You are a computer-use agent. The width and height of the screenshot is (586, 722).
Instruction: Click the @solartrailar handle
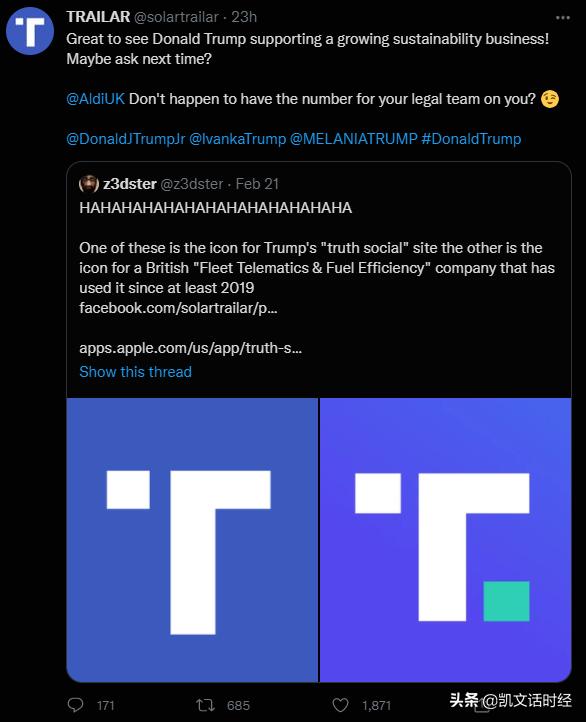(x=176, y=17)
